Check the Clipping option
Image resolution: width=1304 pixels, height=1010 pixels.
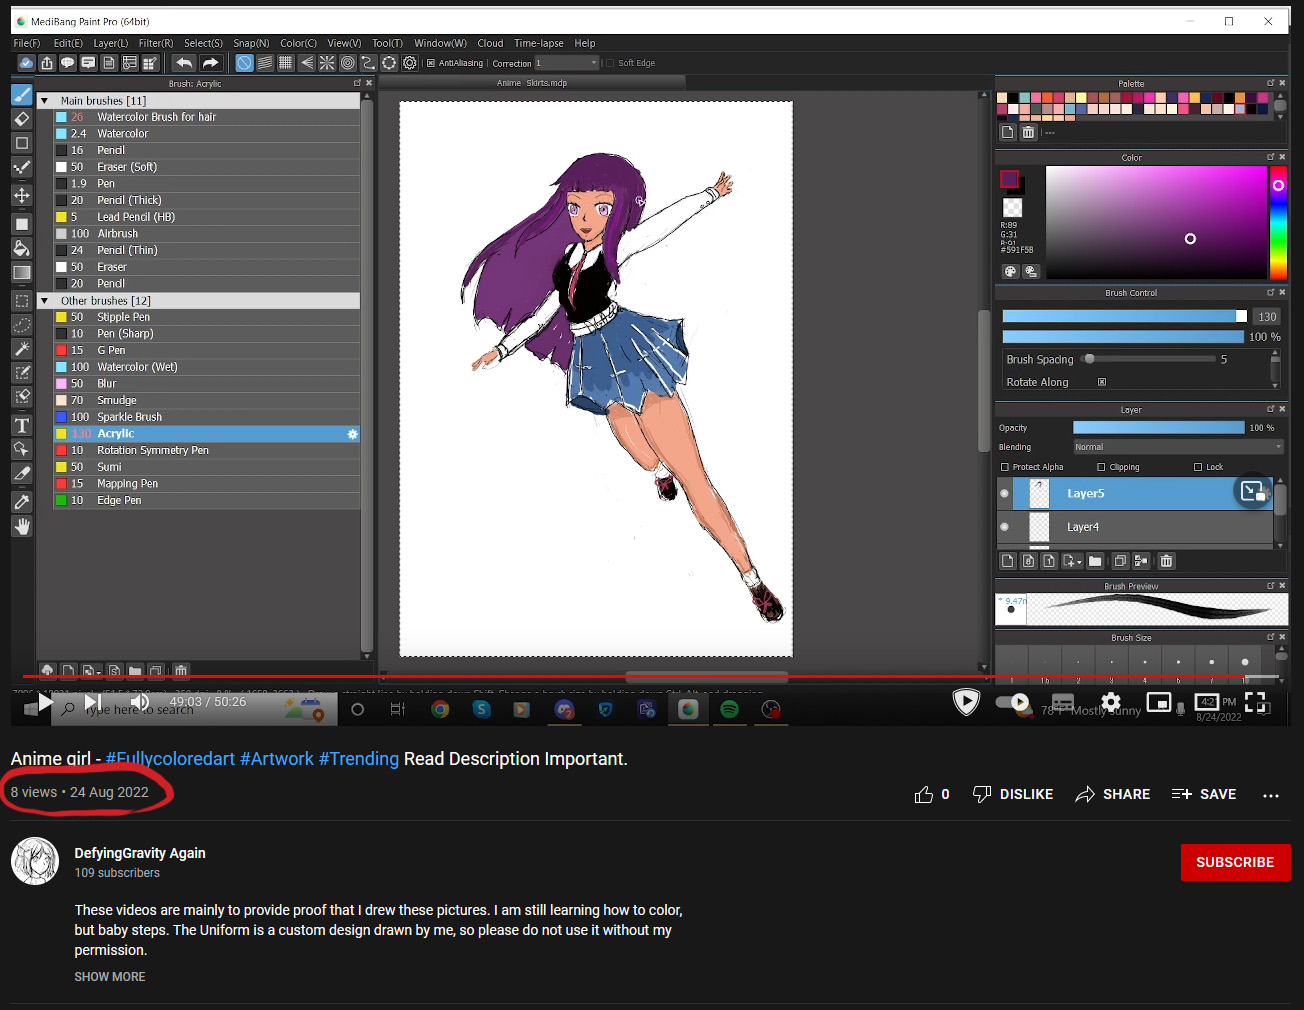[1101, 467]
